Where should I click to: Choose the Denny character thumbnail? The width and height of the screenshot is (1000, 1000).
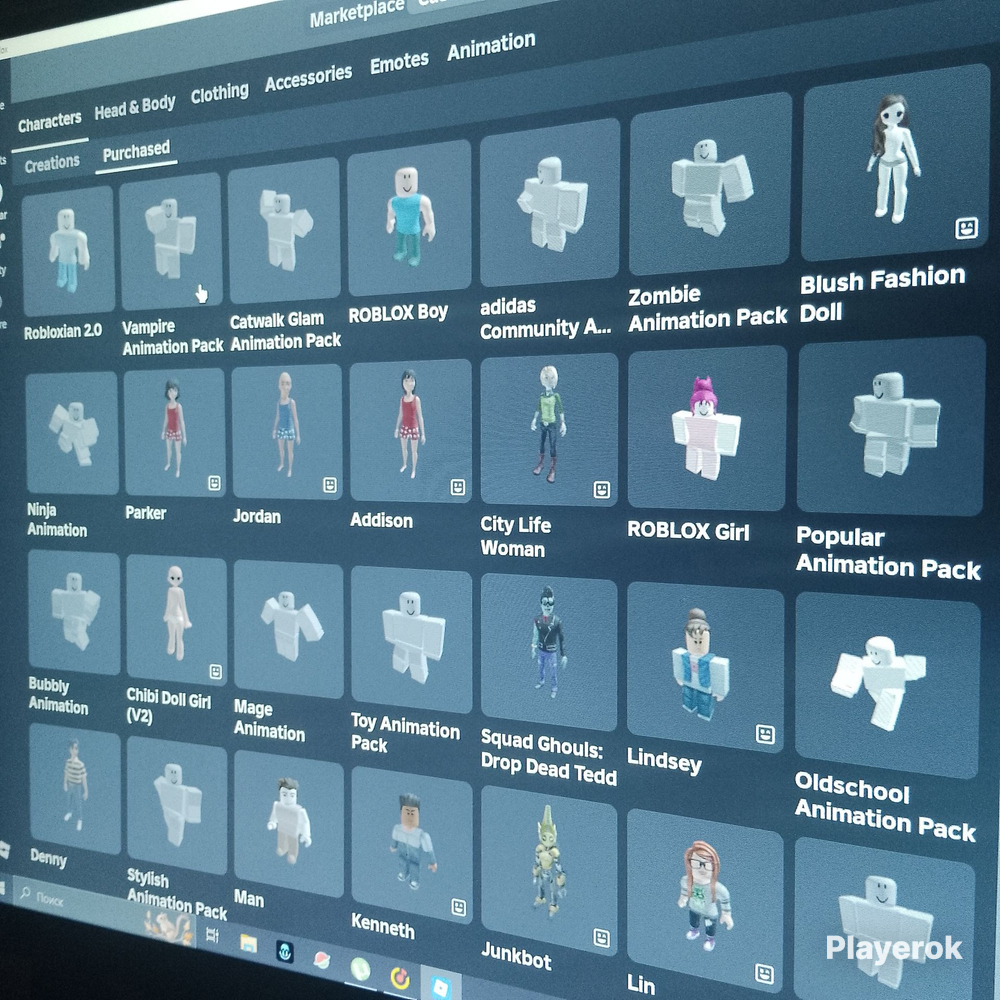[x=75, y=789]
